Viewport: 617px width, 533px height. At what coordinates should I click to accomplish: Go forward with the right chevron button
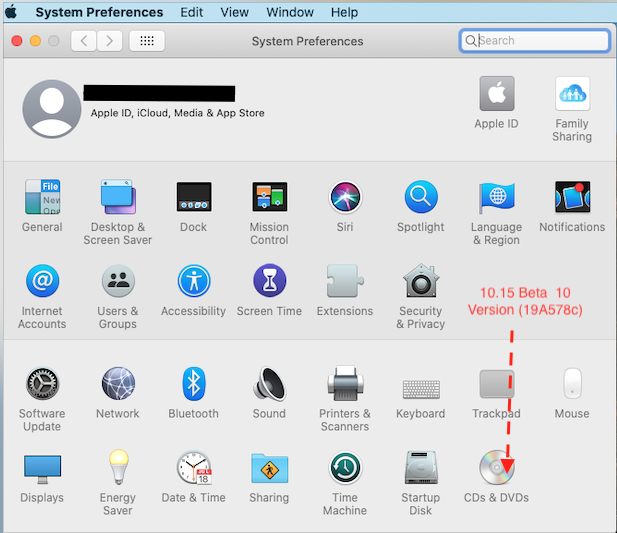[109, 41]
